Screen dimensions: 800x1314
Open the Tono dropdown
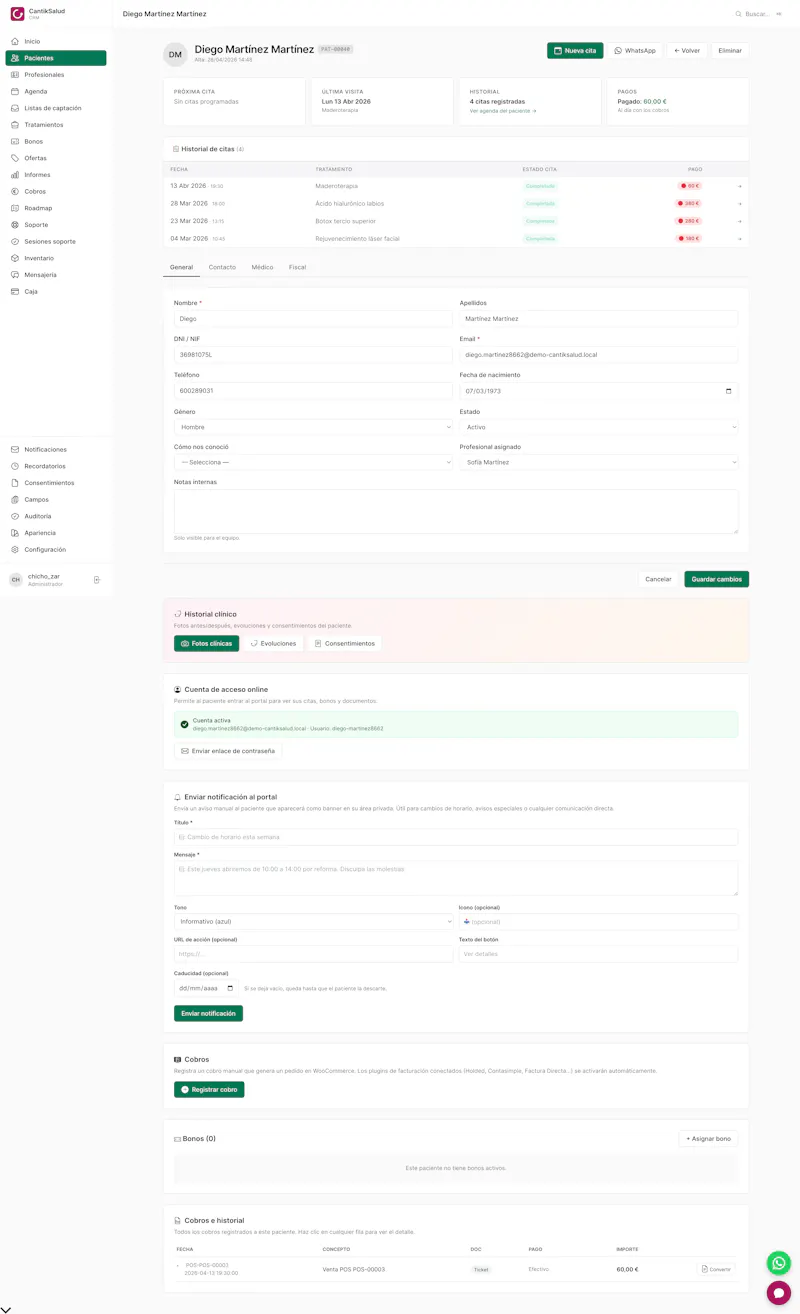313,921
